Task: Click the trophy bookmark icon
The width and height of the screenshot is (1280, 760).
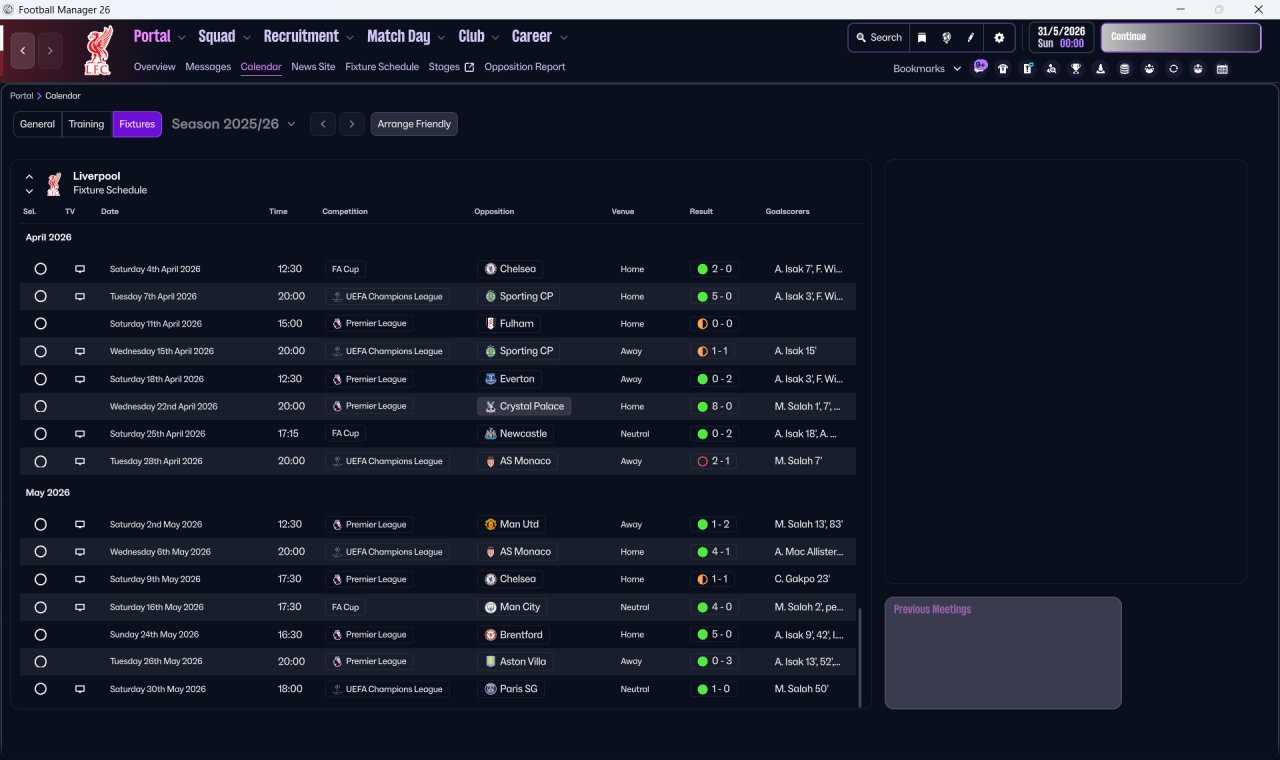Action: coord(1076,69)
